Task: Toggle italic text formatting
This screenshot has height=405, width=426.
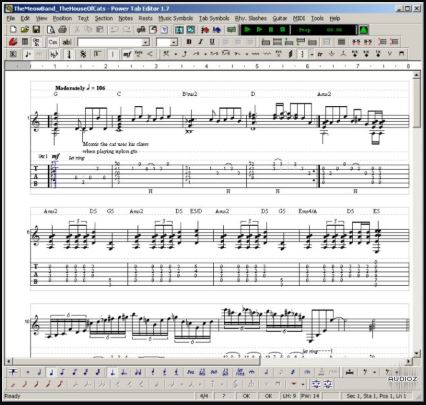Action: pos(201,42)
